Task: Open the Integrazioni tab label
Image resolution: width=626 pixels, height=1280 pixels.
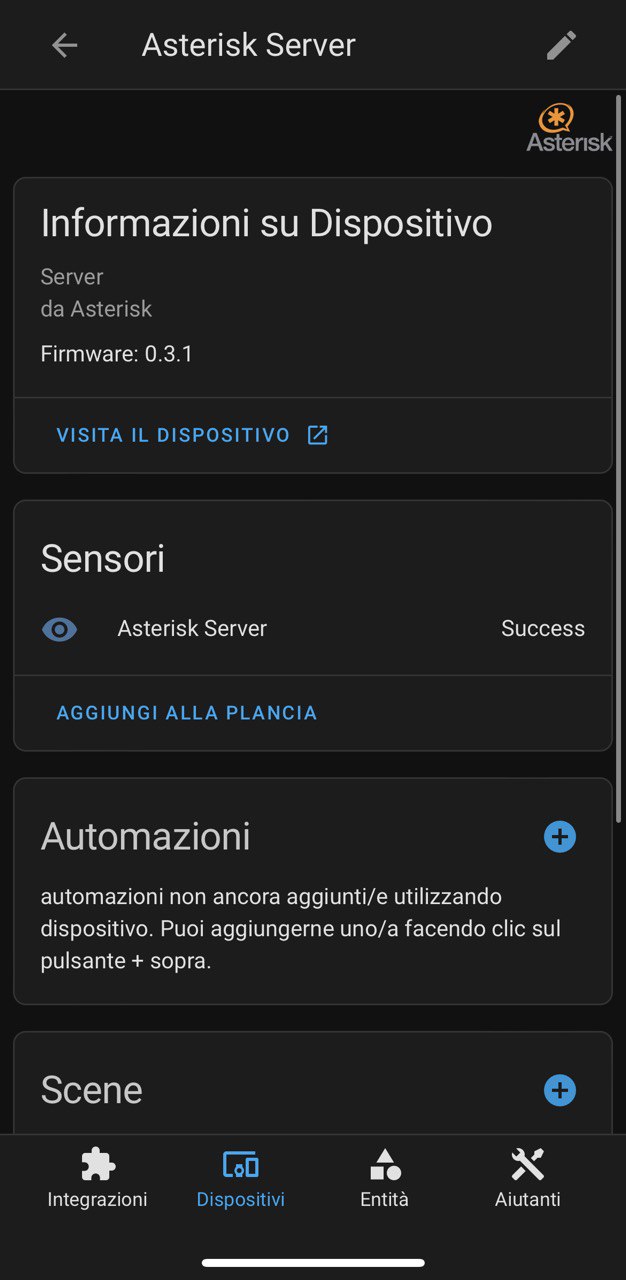Action: 97,1199
